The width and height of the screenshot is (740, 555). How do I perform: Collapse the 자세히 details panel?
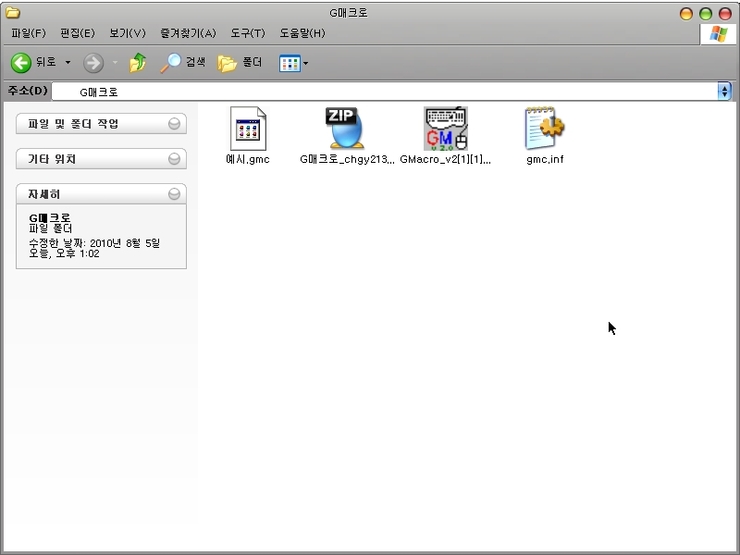pos(174,193)
